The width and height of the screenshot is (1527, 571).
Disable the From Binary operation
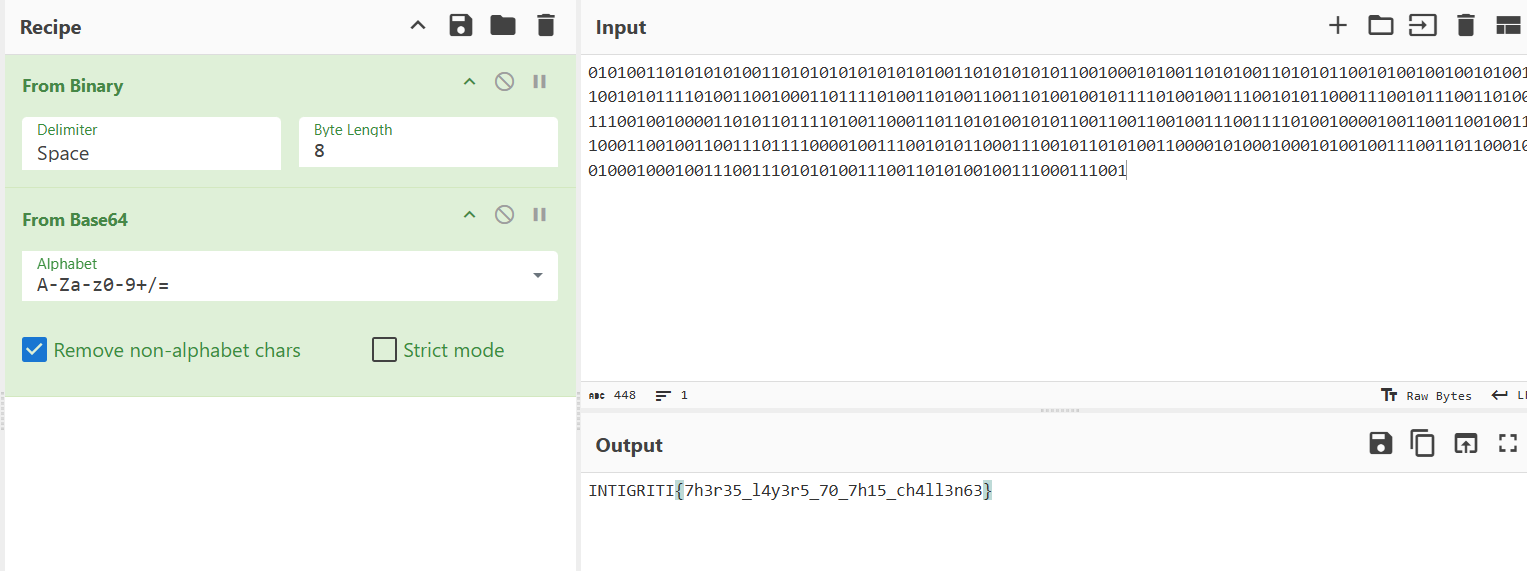tap(505, 82)
